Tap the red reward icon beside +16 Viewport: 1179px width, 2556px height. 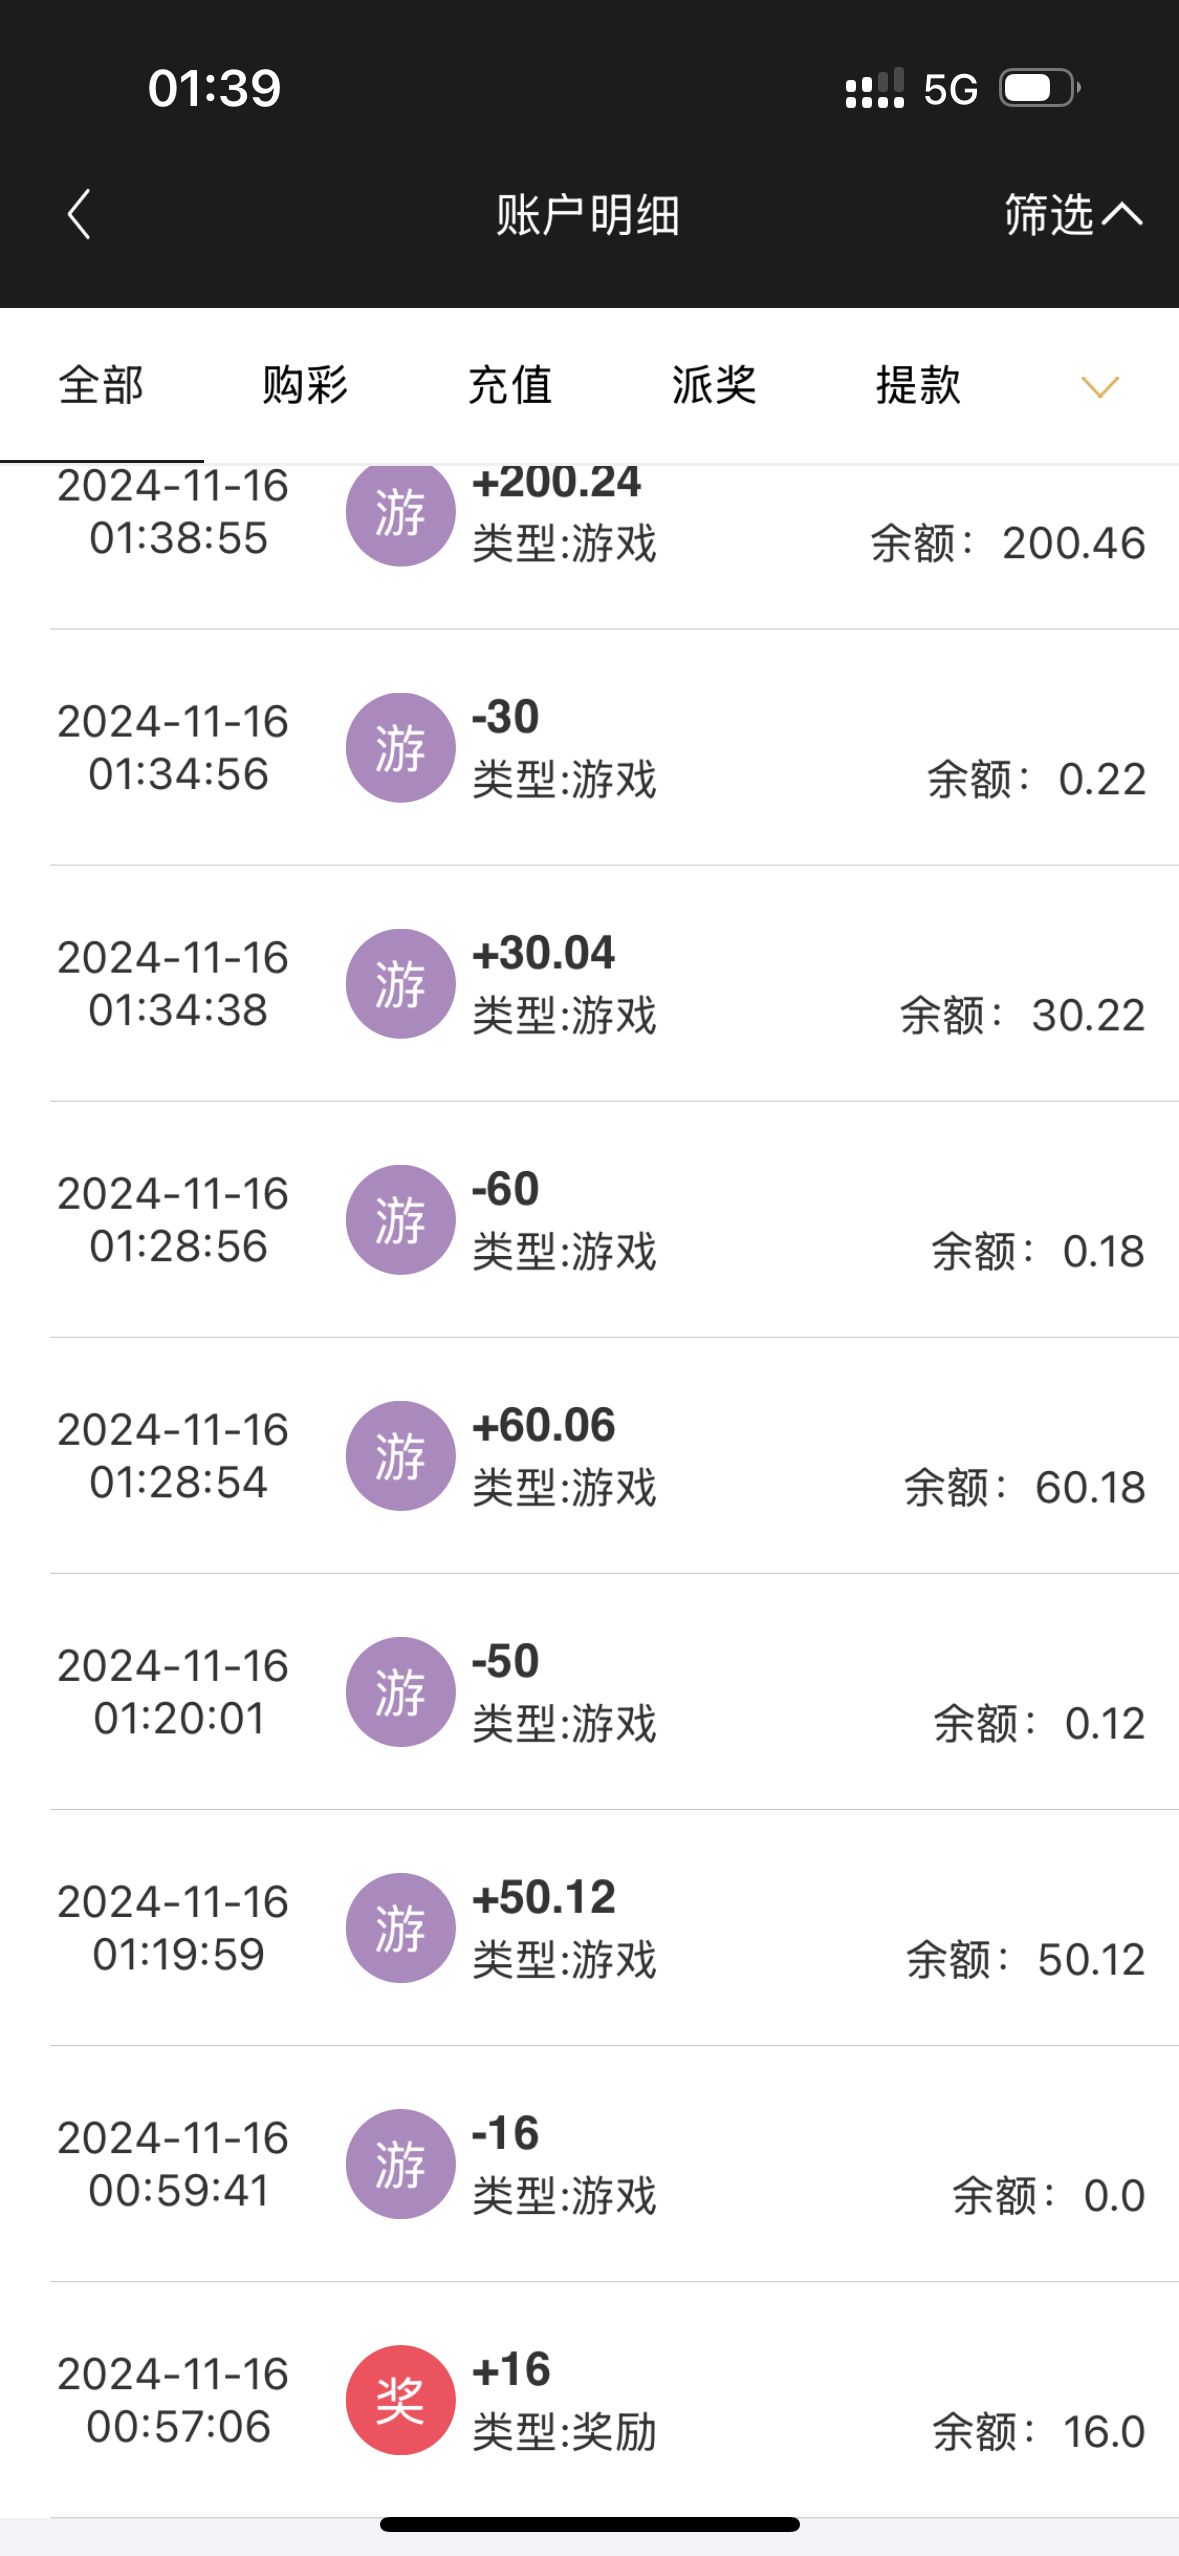click(400, 2400)
